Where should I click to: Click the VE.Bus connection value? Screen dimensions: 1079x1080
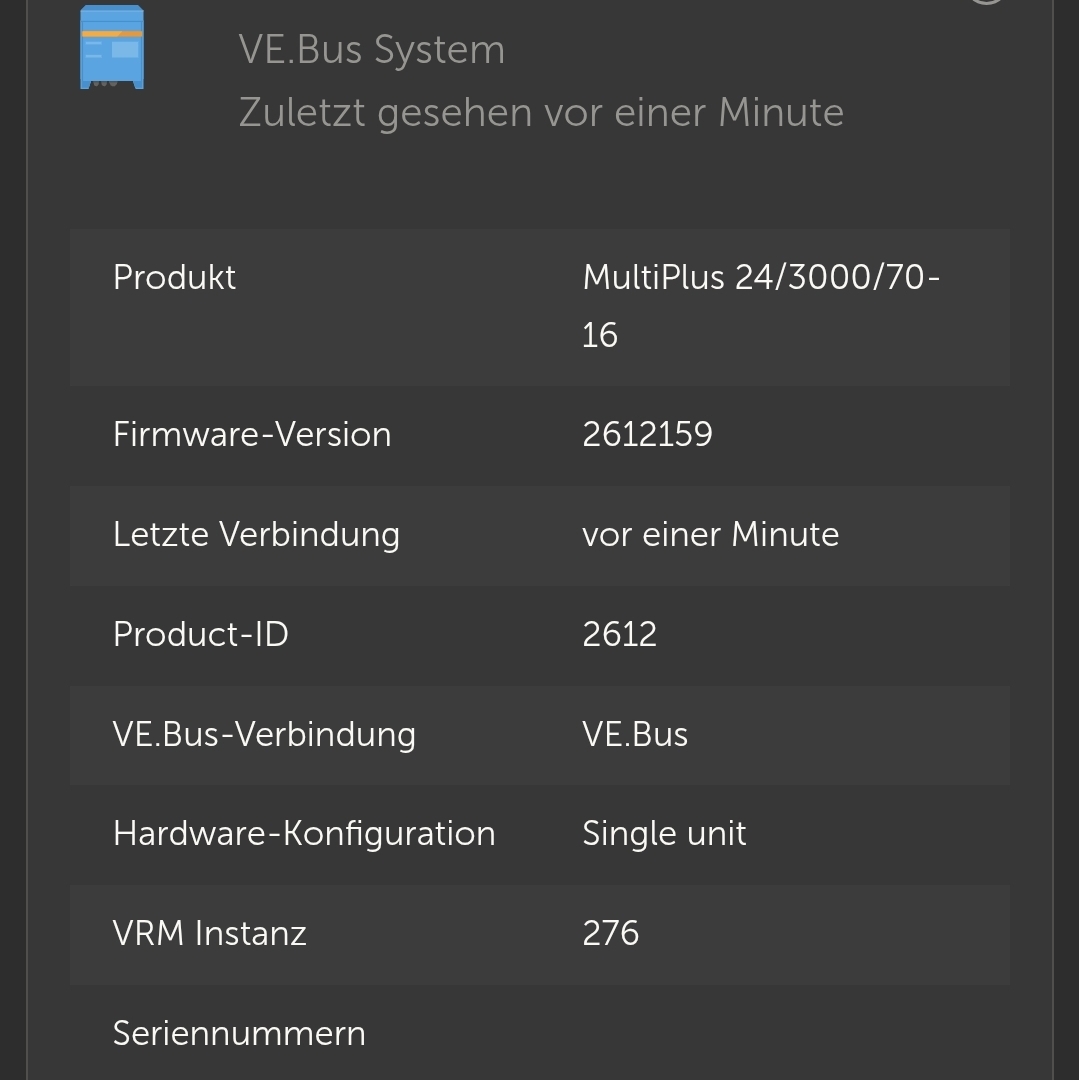coord(635,734)
